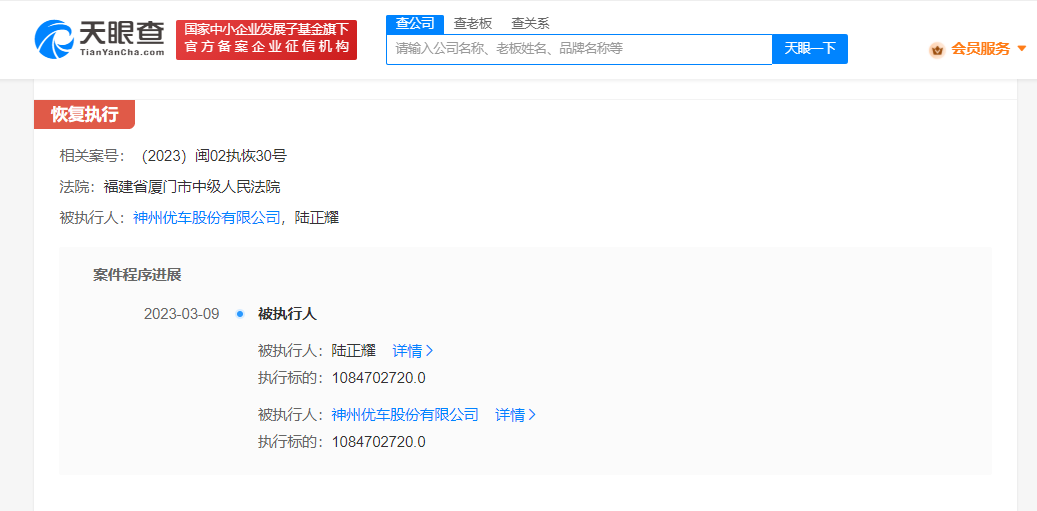Viewport: 1037px width, 511px height.
Task: Click the date 2023-03-09 timeline entry
Action: coord(181,314)
